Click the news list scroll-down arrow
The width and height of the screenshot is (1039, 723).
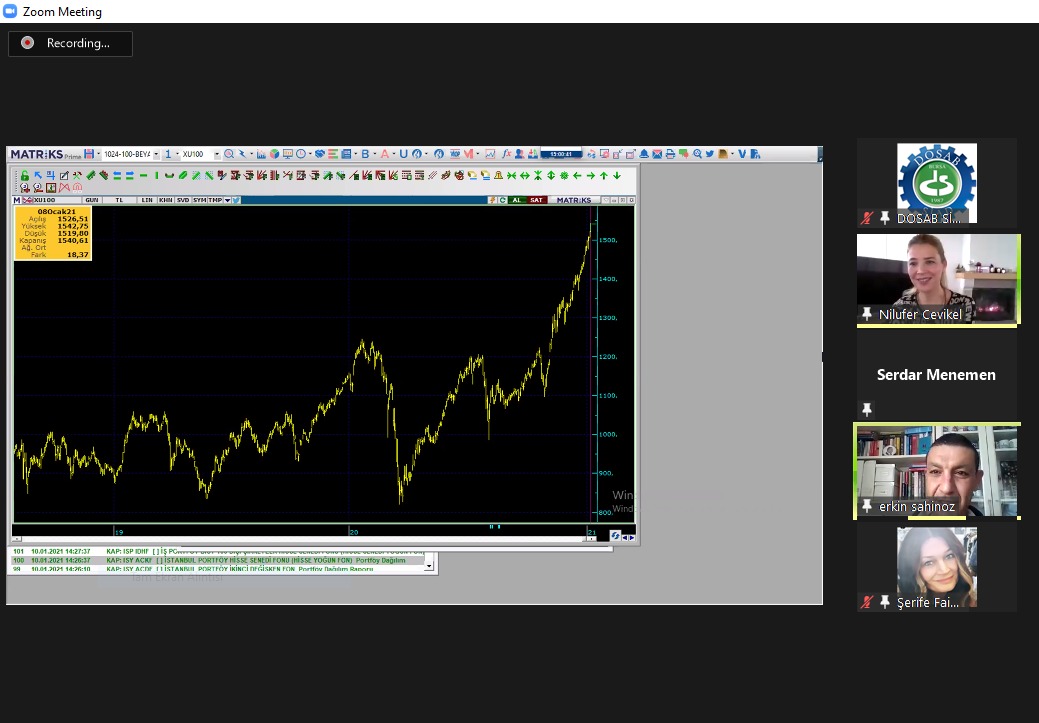[429, 565]
